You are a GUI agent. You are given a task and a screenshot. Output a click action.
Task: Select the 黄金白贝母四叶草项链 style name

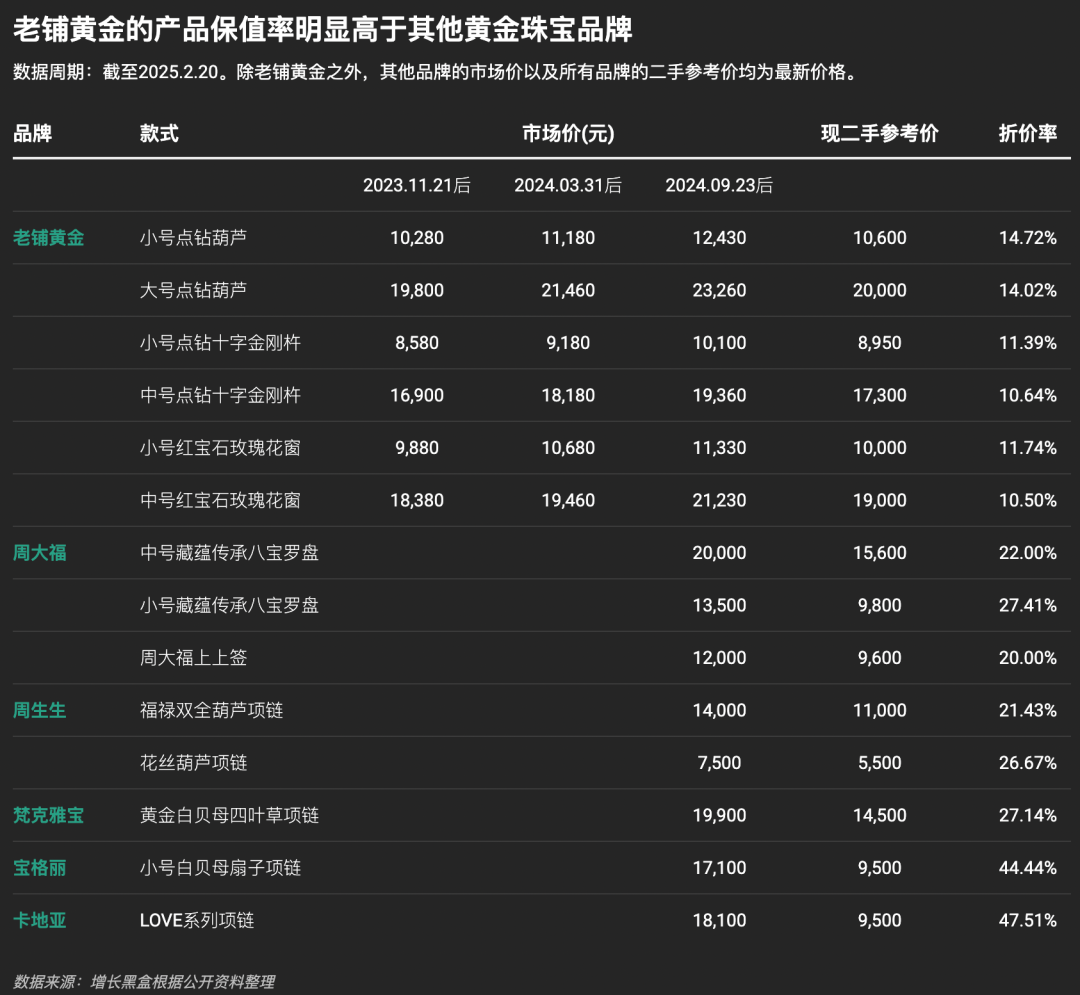229,815
